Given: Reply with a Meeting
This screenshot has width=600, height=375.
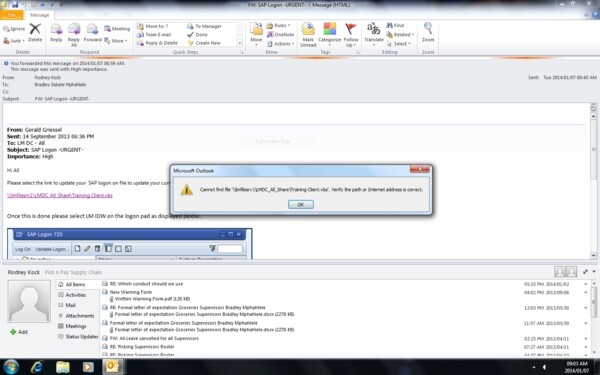Looking at the screenshot, I should click(x=117, y=29).
